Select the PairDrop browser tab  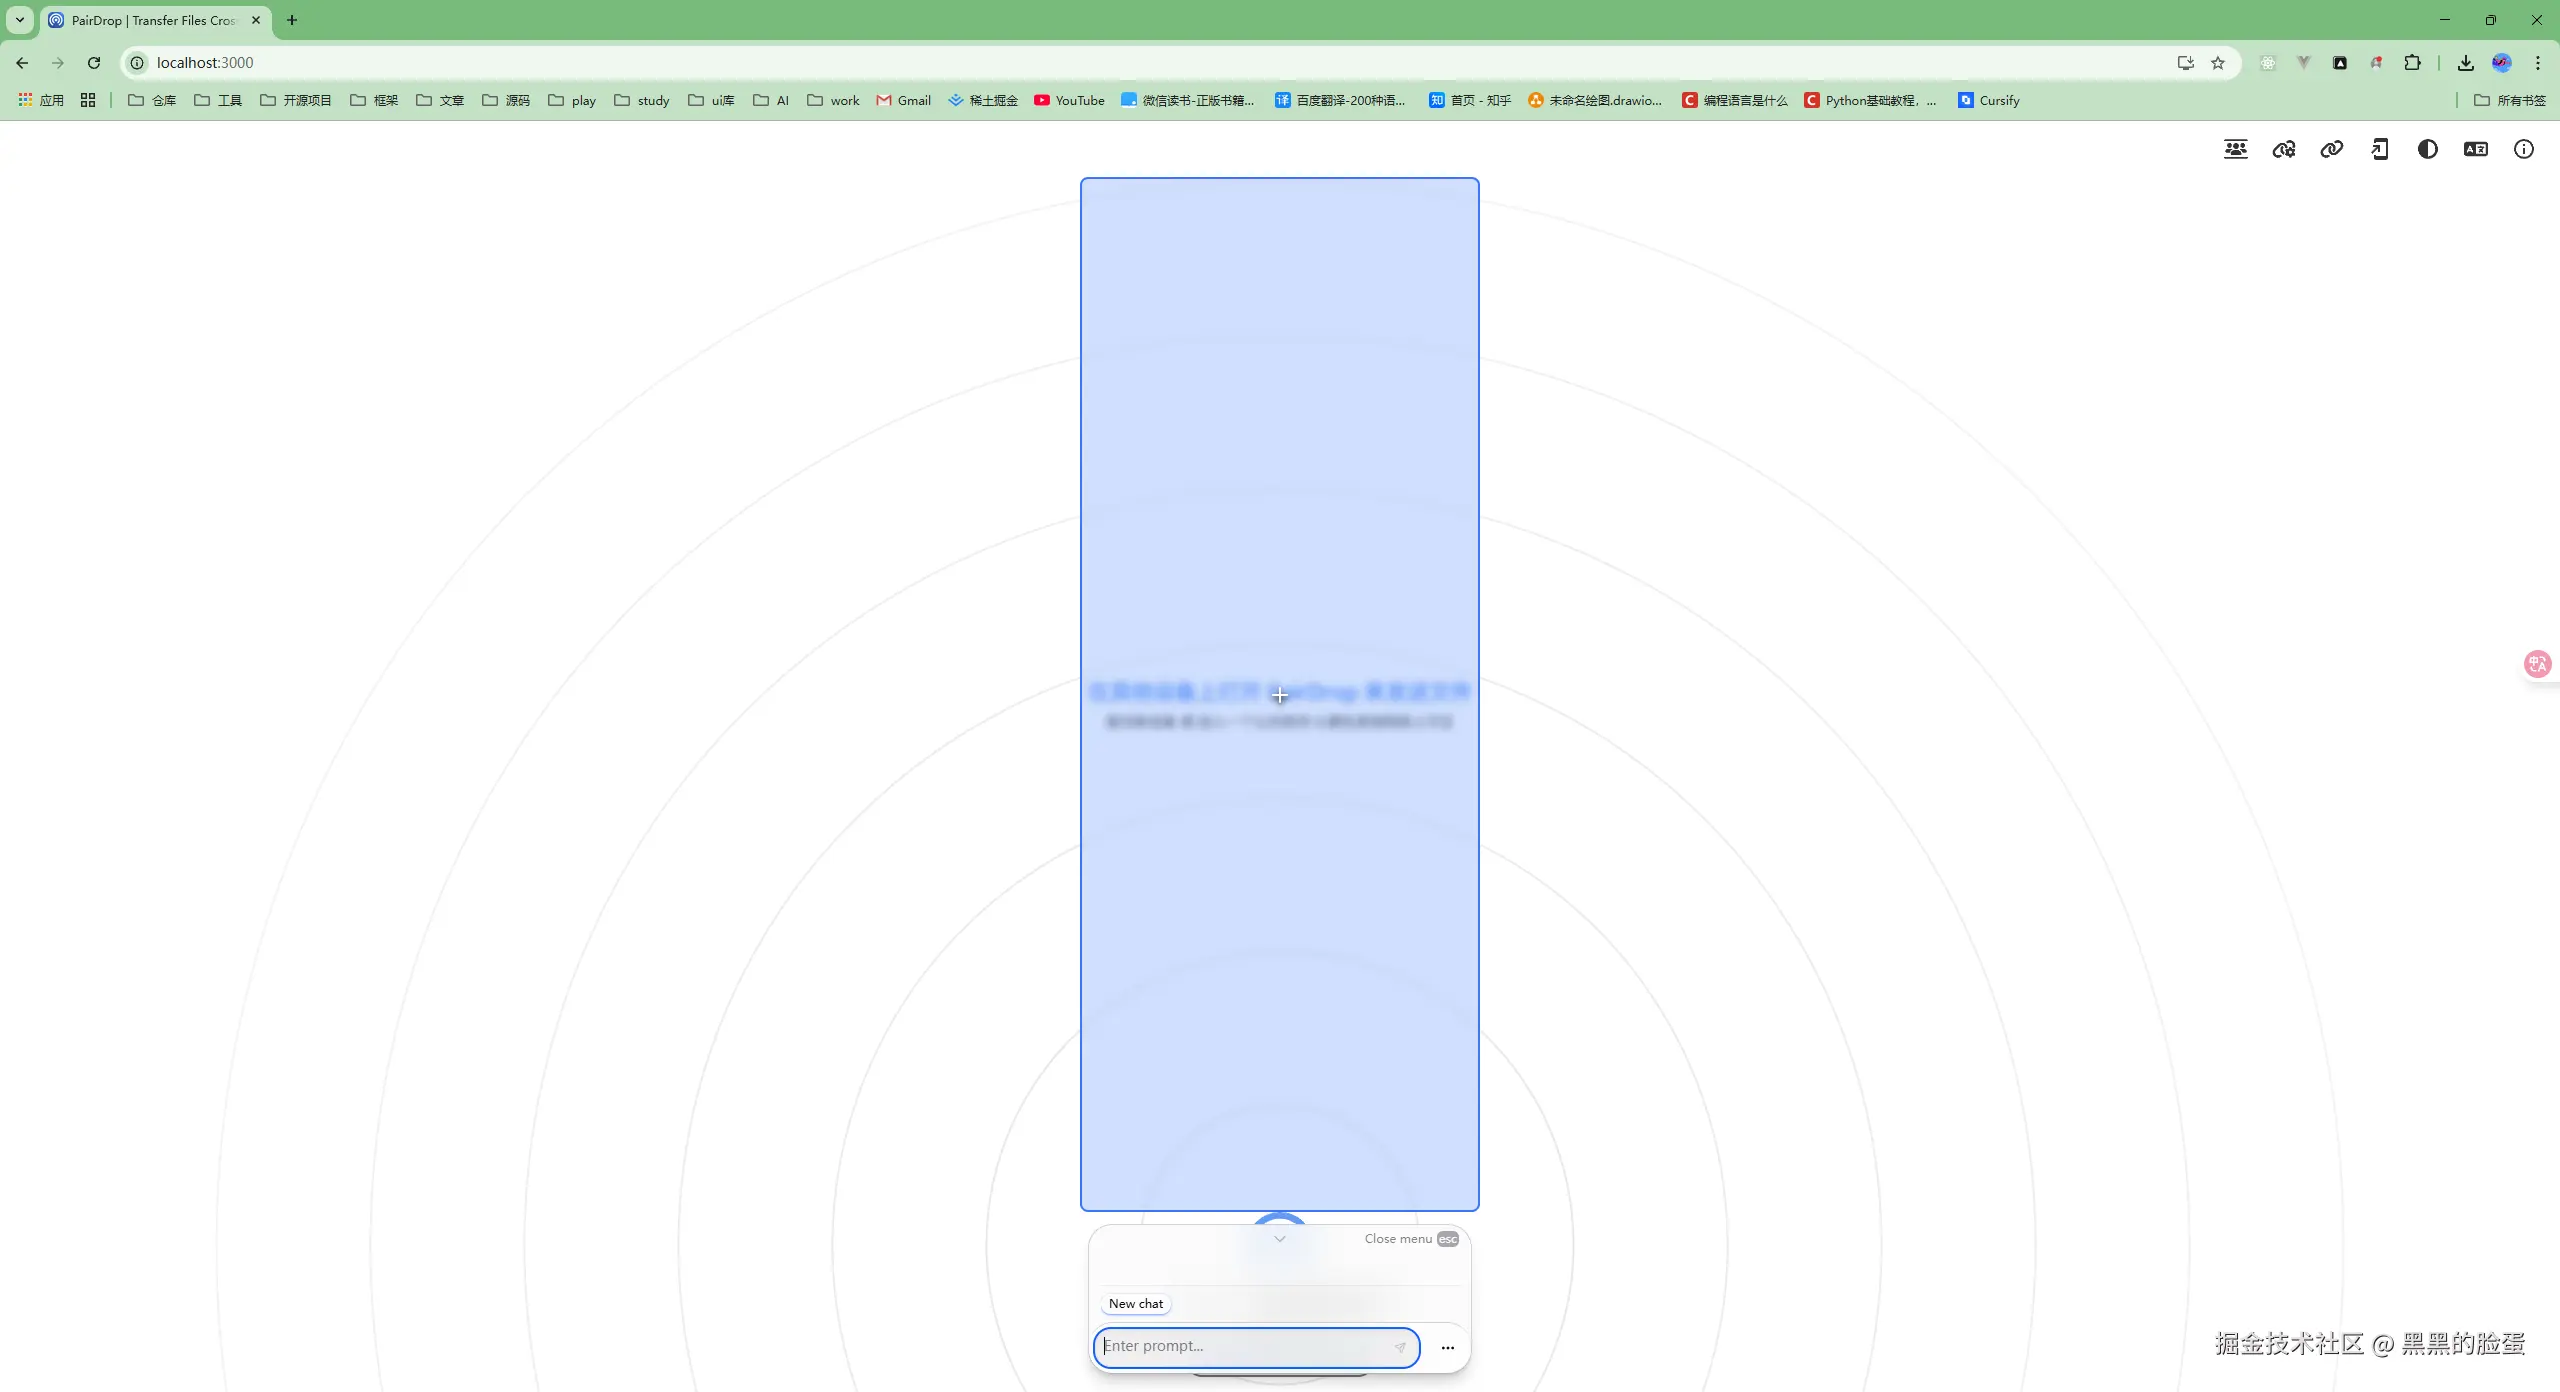(150, 20)
